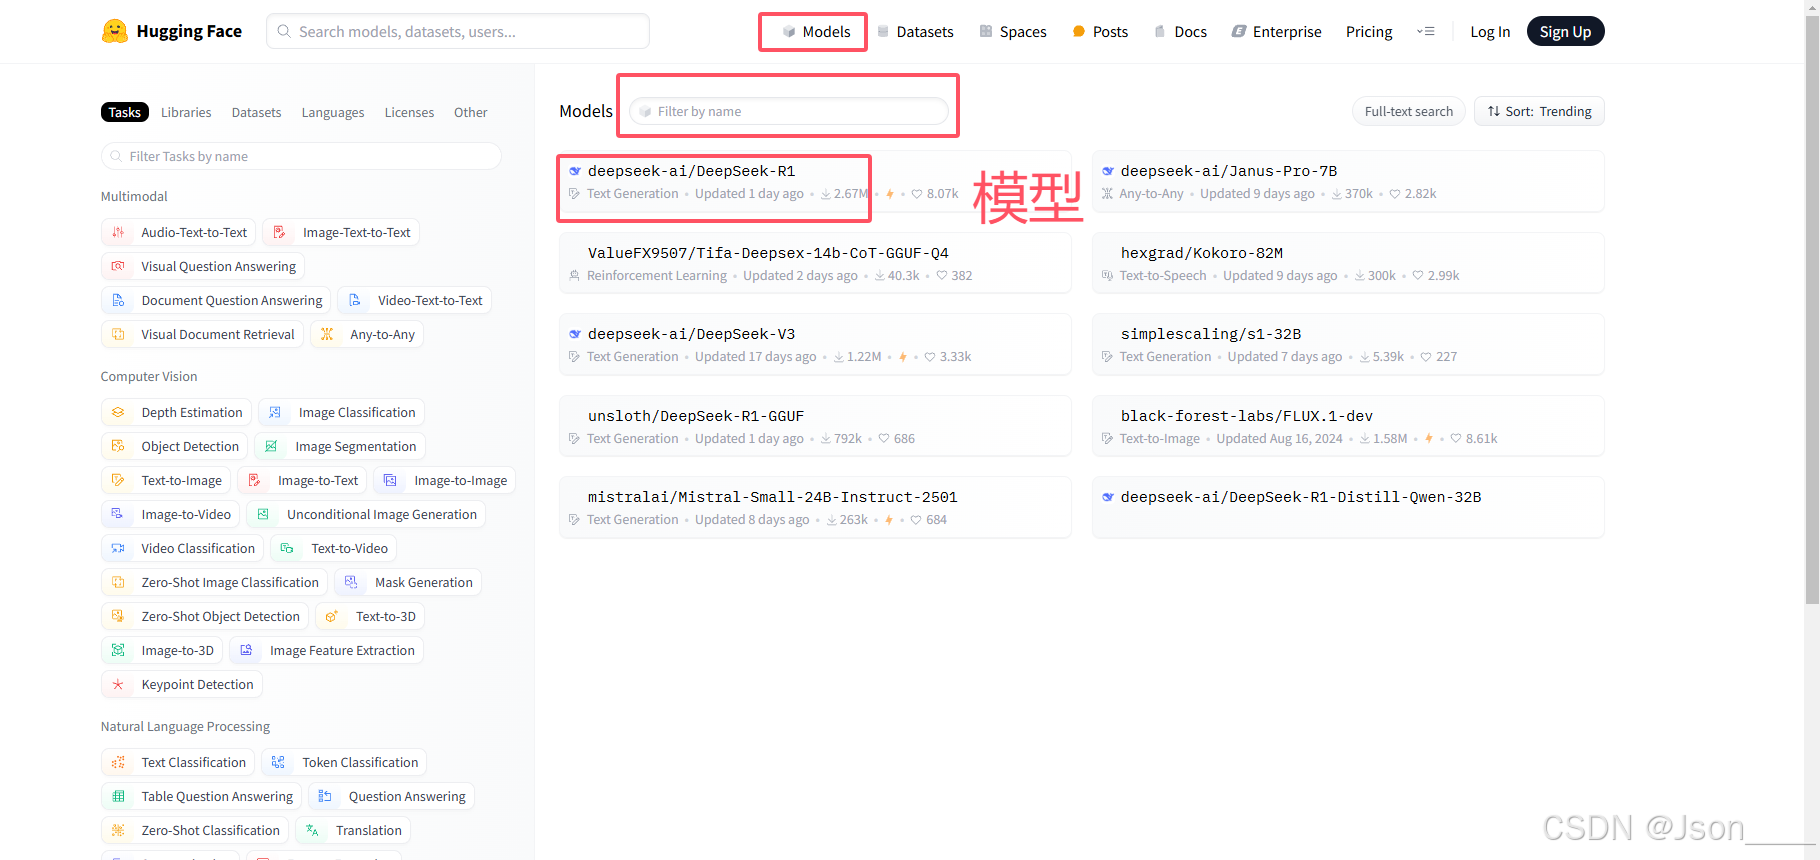Switch to the Languages filter tab
1820x860 pixels.
click(333, 112)
